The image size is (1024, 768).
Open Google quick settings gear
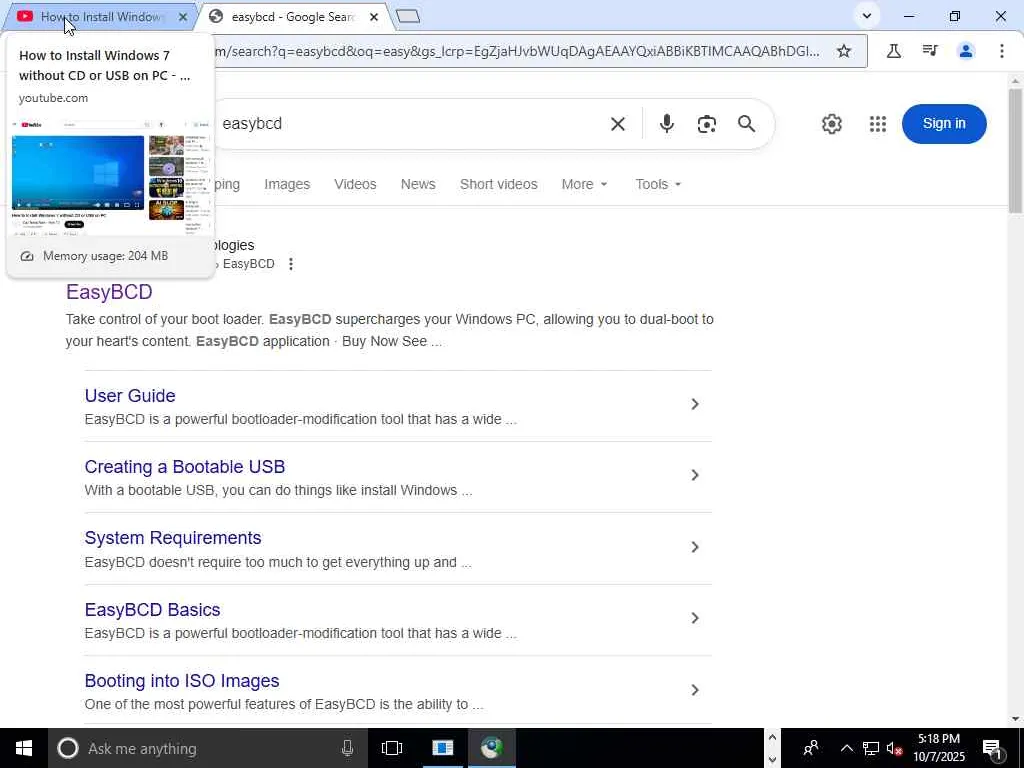tap(831, 123)
